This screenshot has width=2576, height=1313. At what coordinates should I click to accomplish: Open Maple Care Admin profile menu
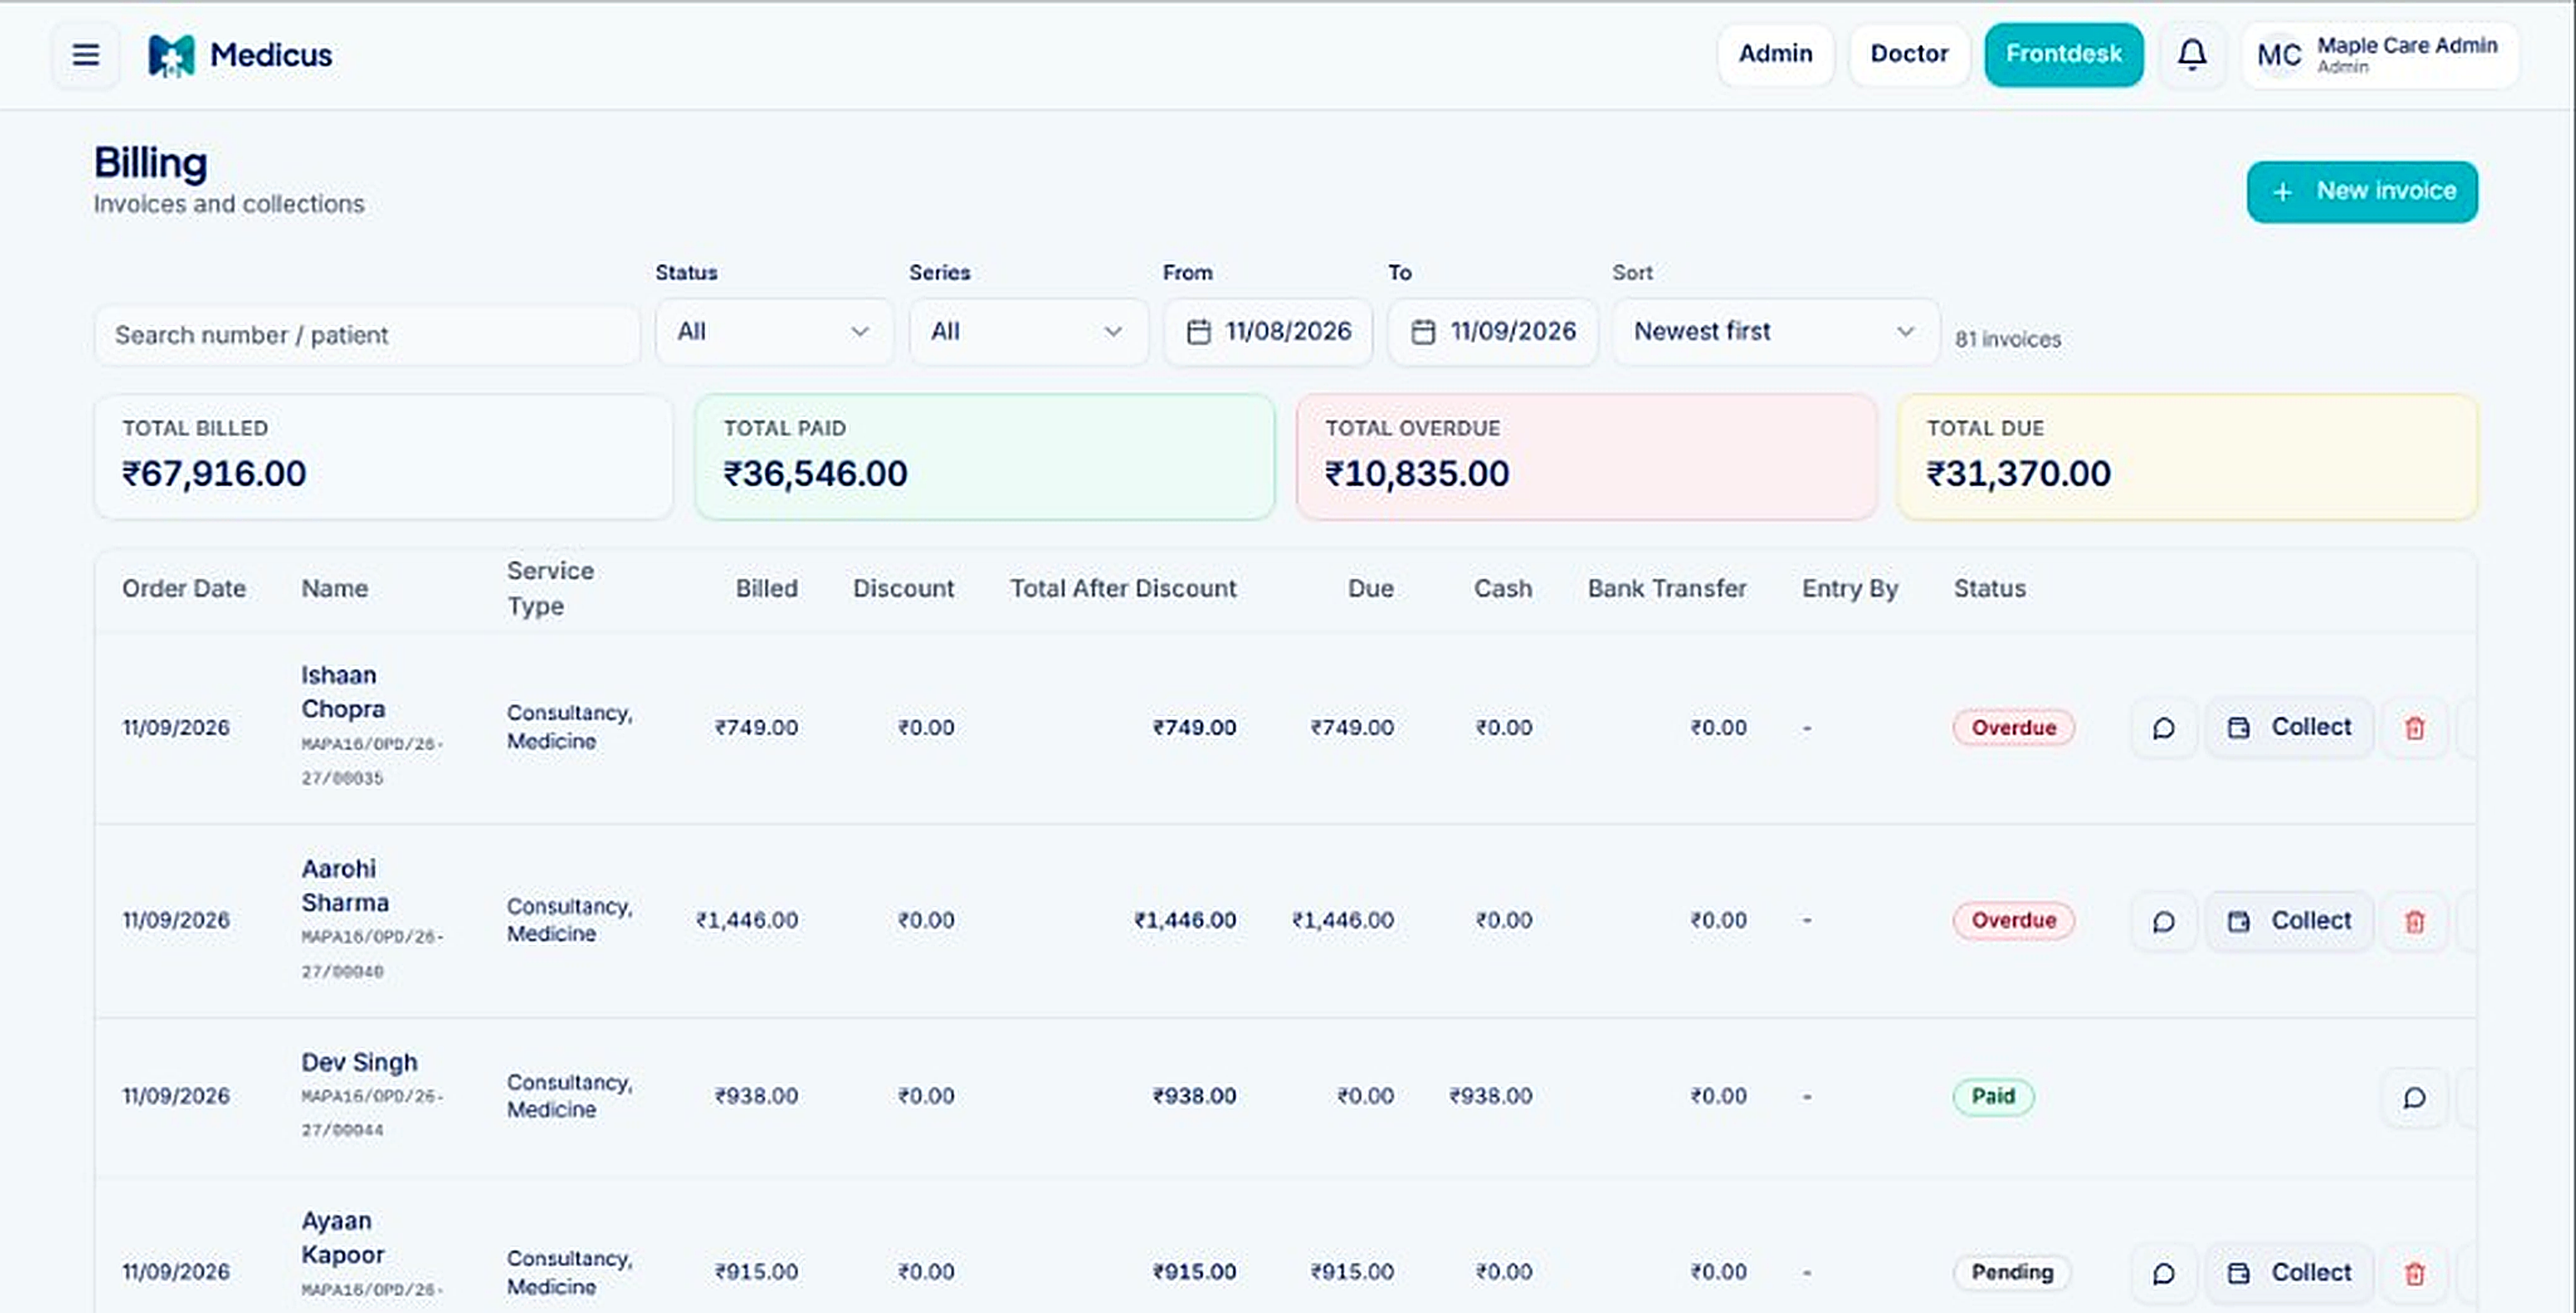[2380, 55]
